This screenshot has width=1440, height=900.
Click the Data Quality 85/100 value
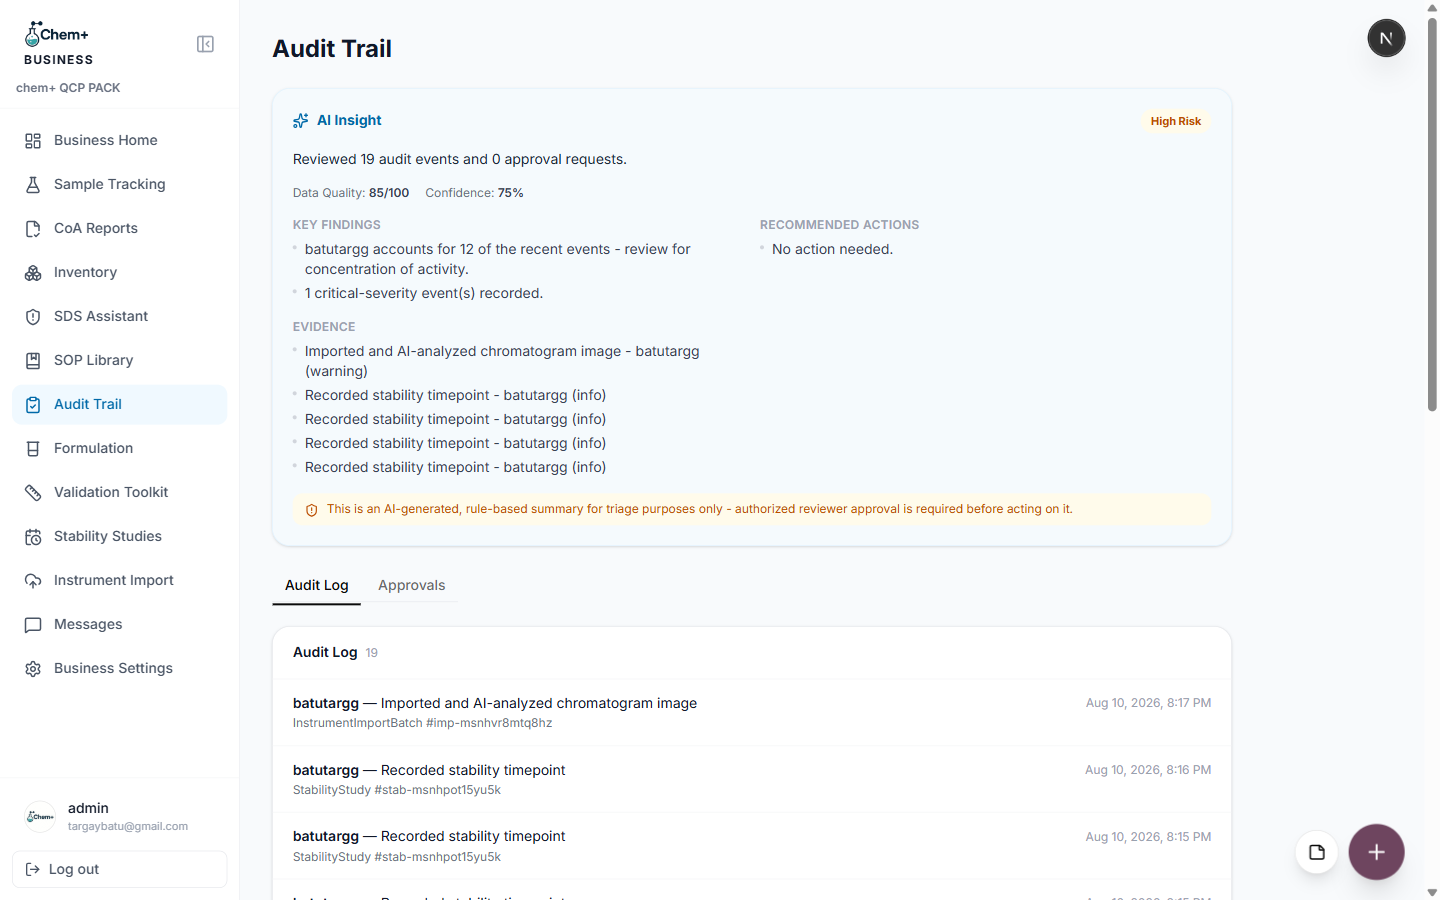pos(389,193)
